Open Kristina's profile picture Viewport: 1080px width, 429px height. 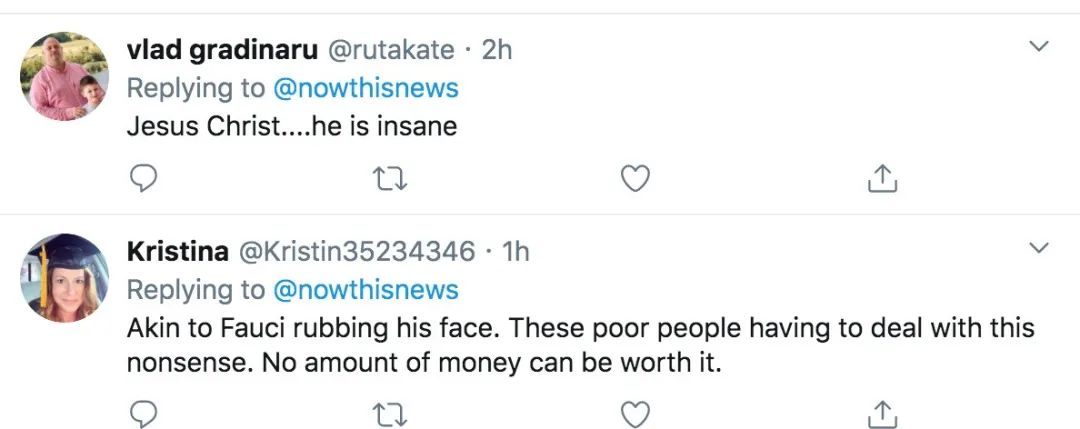click(x=65, y=278)
